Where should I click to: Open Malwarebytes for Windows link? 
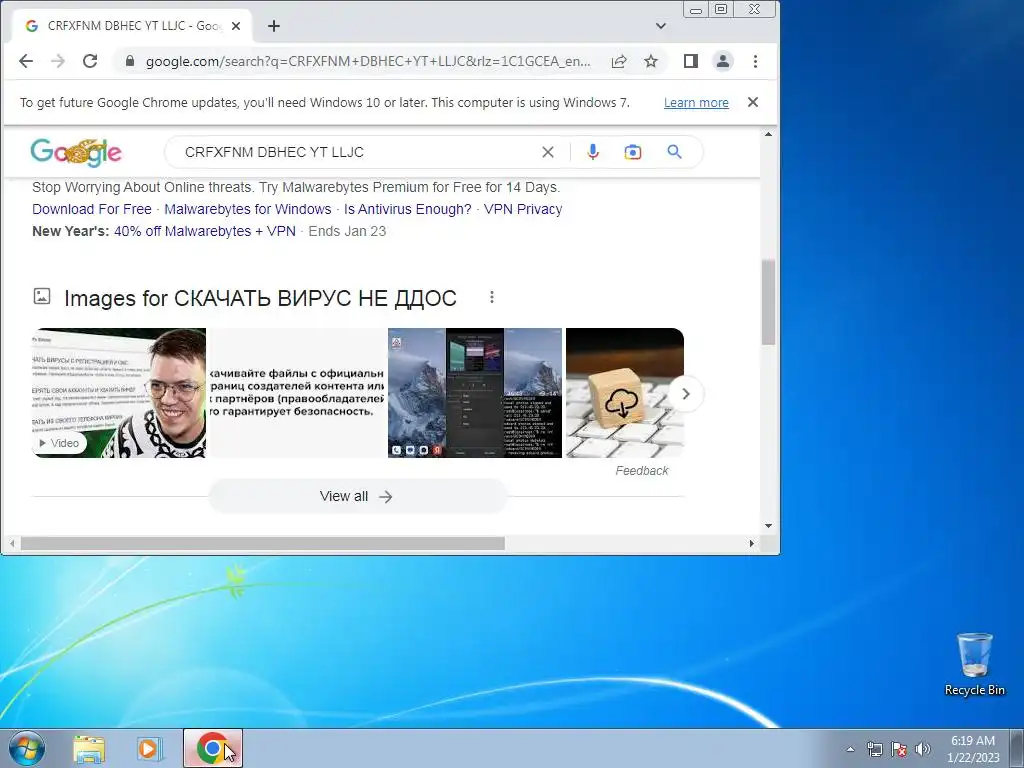coord(248,209)
